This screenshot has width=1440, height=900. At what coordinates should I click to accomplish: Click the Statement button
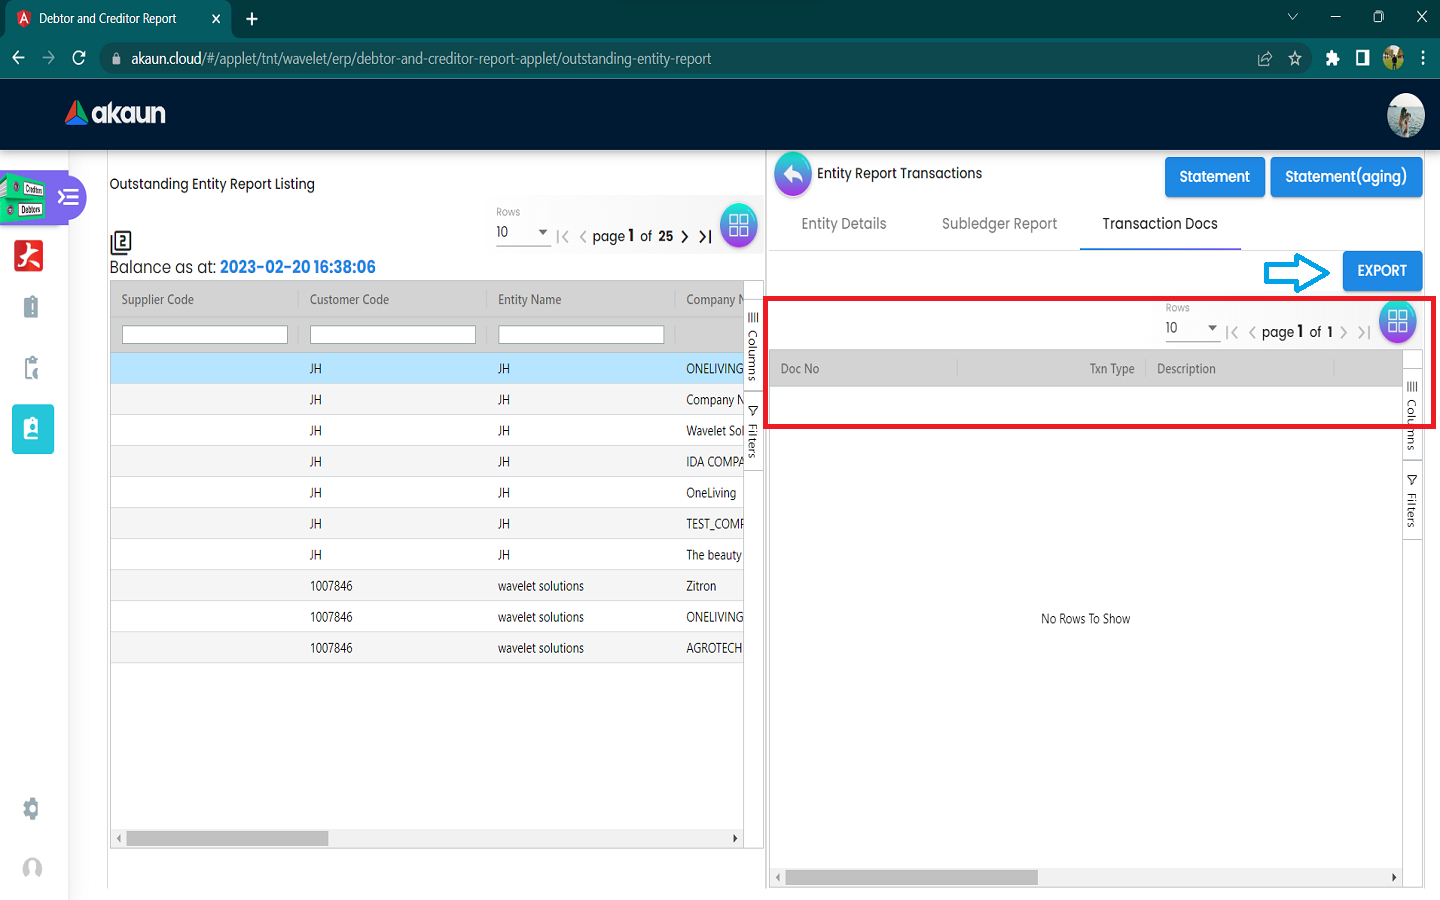point(1214,177)
